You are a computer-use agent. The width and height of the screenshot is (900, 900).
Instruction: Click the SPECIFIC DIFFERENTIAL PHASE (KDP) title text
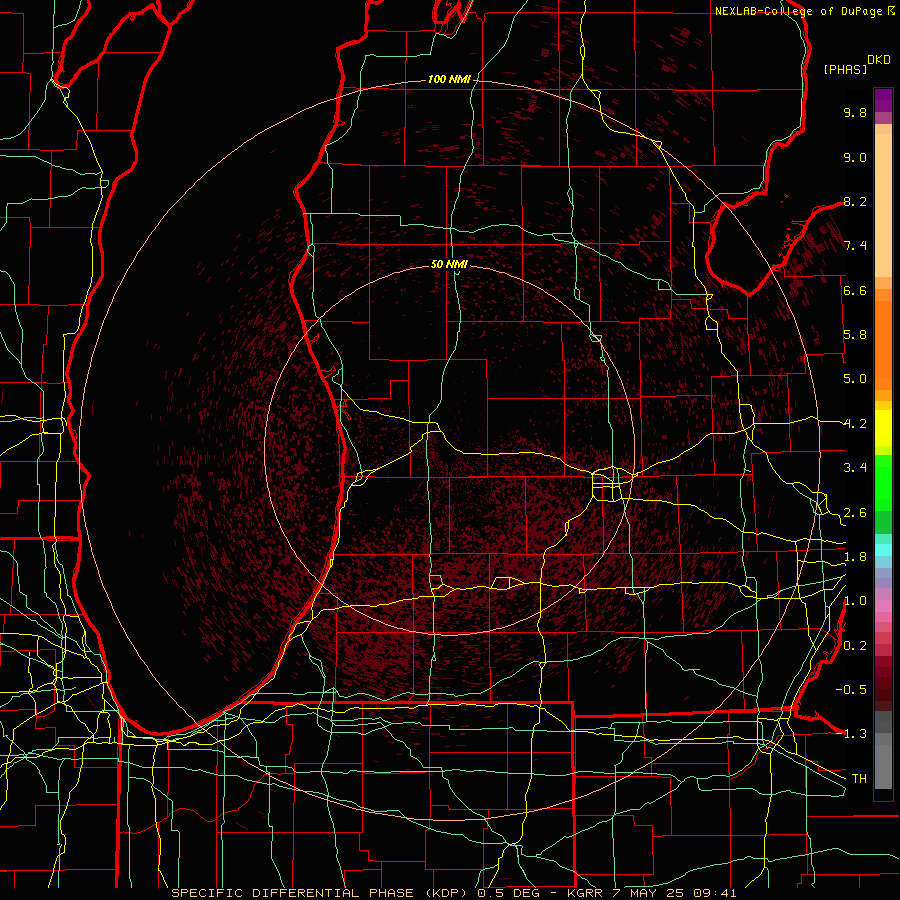coord(324,893)
